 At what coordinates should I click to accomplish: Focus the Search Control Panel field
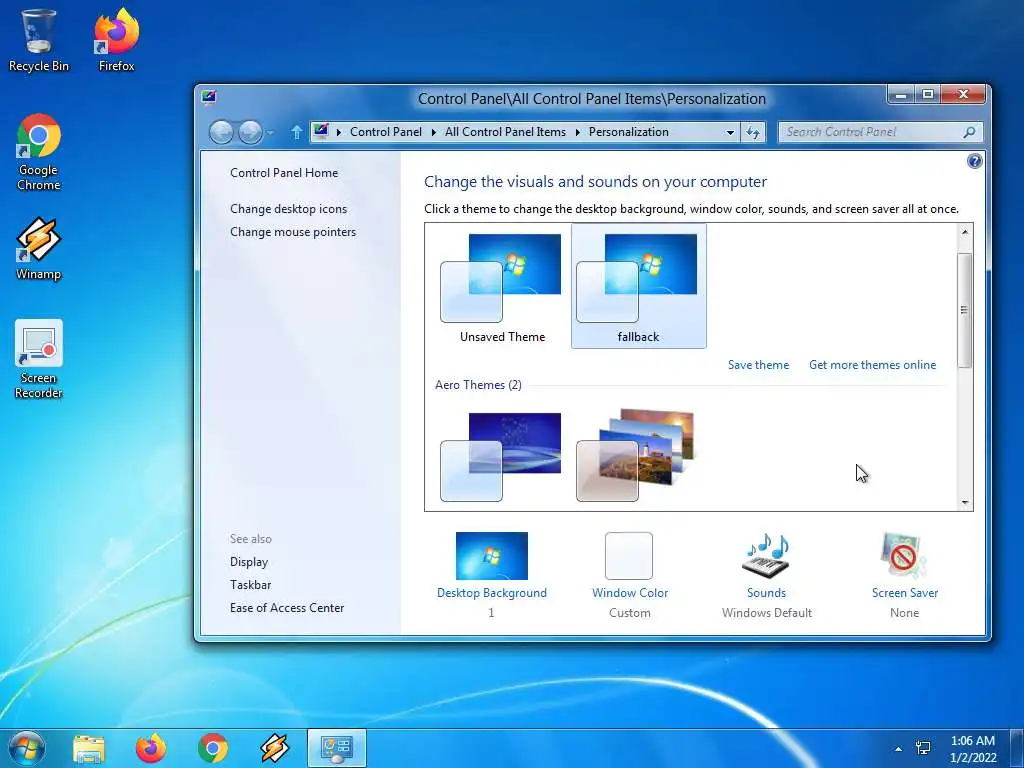tap(880, 132)
